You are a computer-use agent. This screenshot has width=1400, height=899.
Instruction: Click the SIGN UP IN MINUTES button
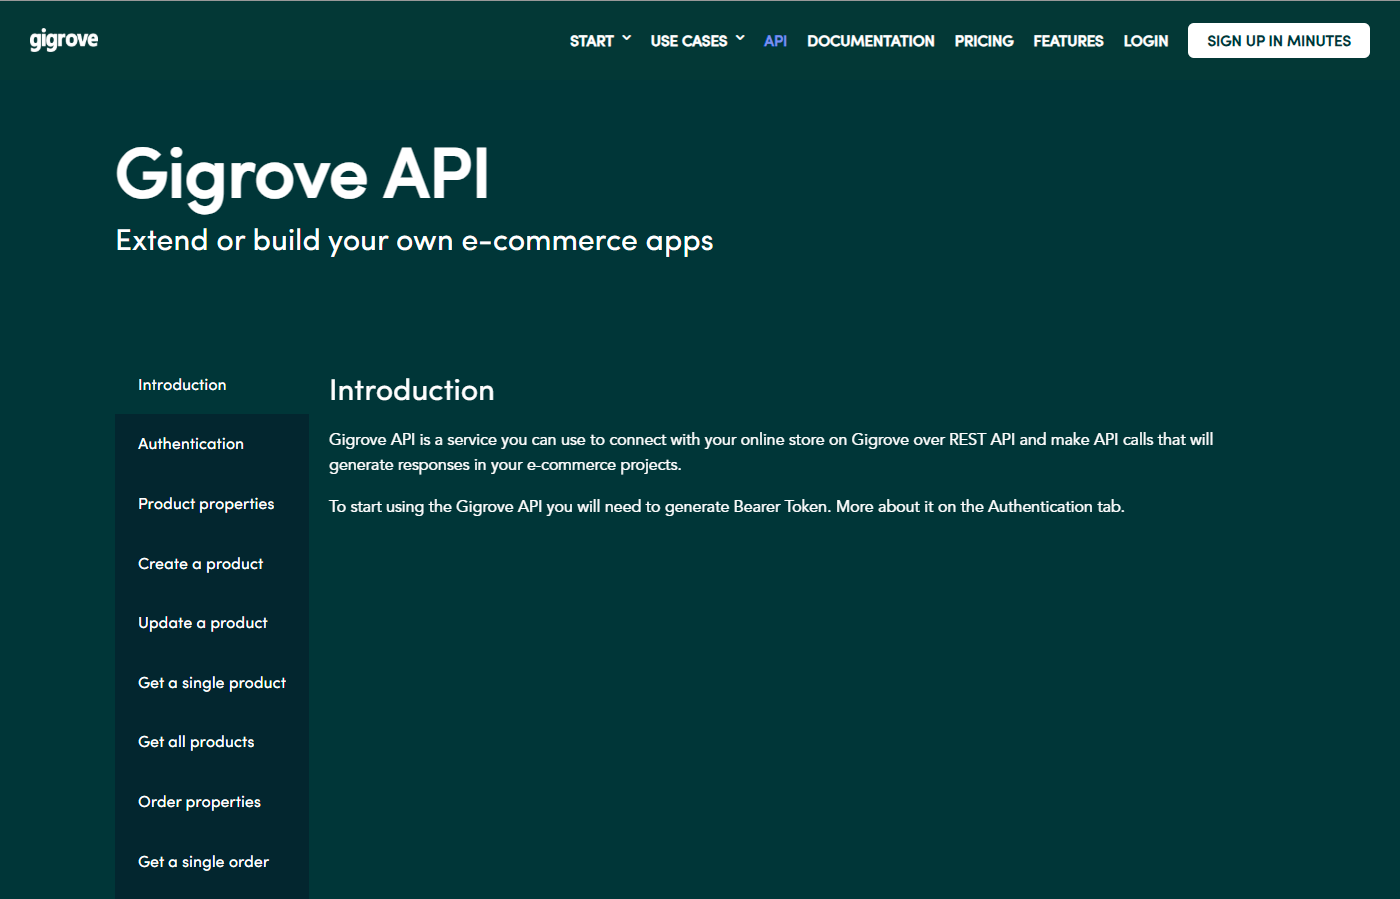coord(1279,41)
